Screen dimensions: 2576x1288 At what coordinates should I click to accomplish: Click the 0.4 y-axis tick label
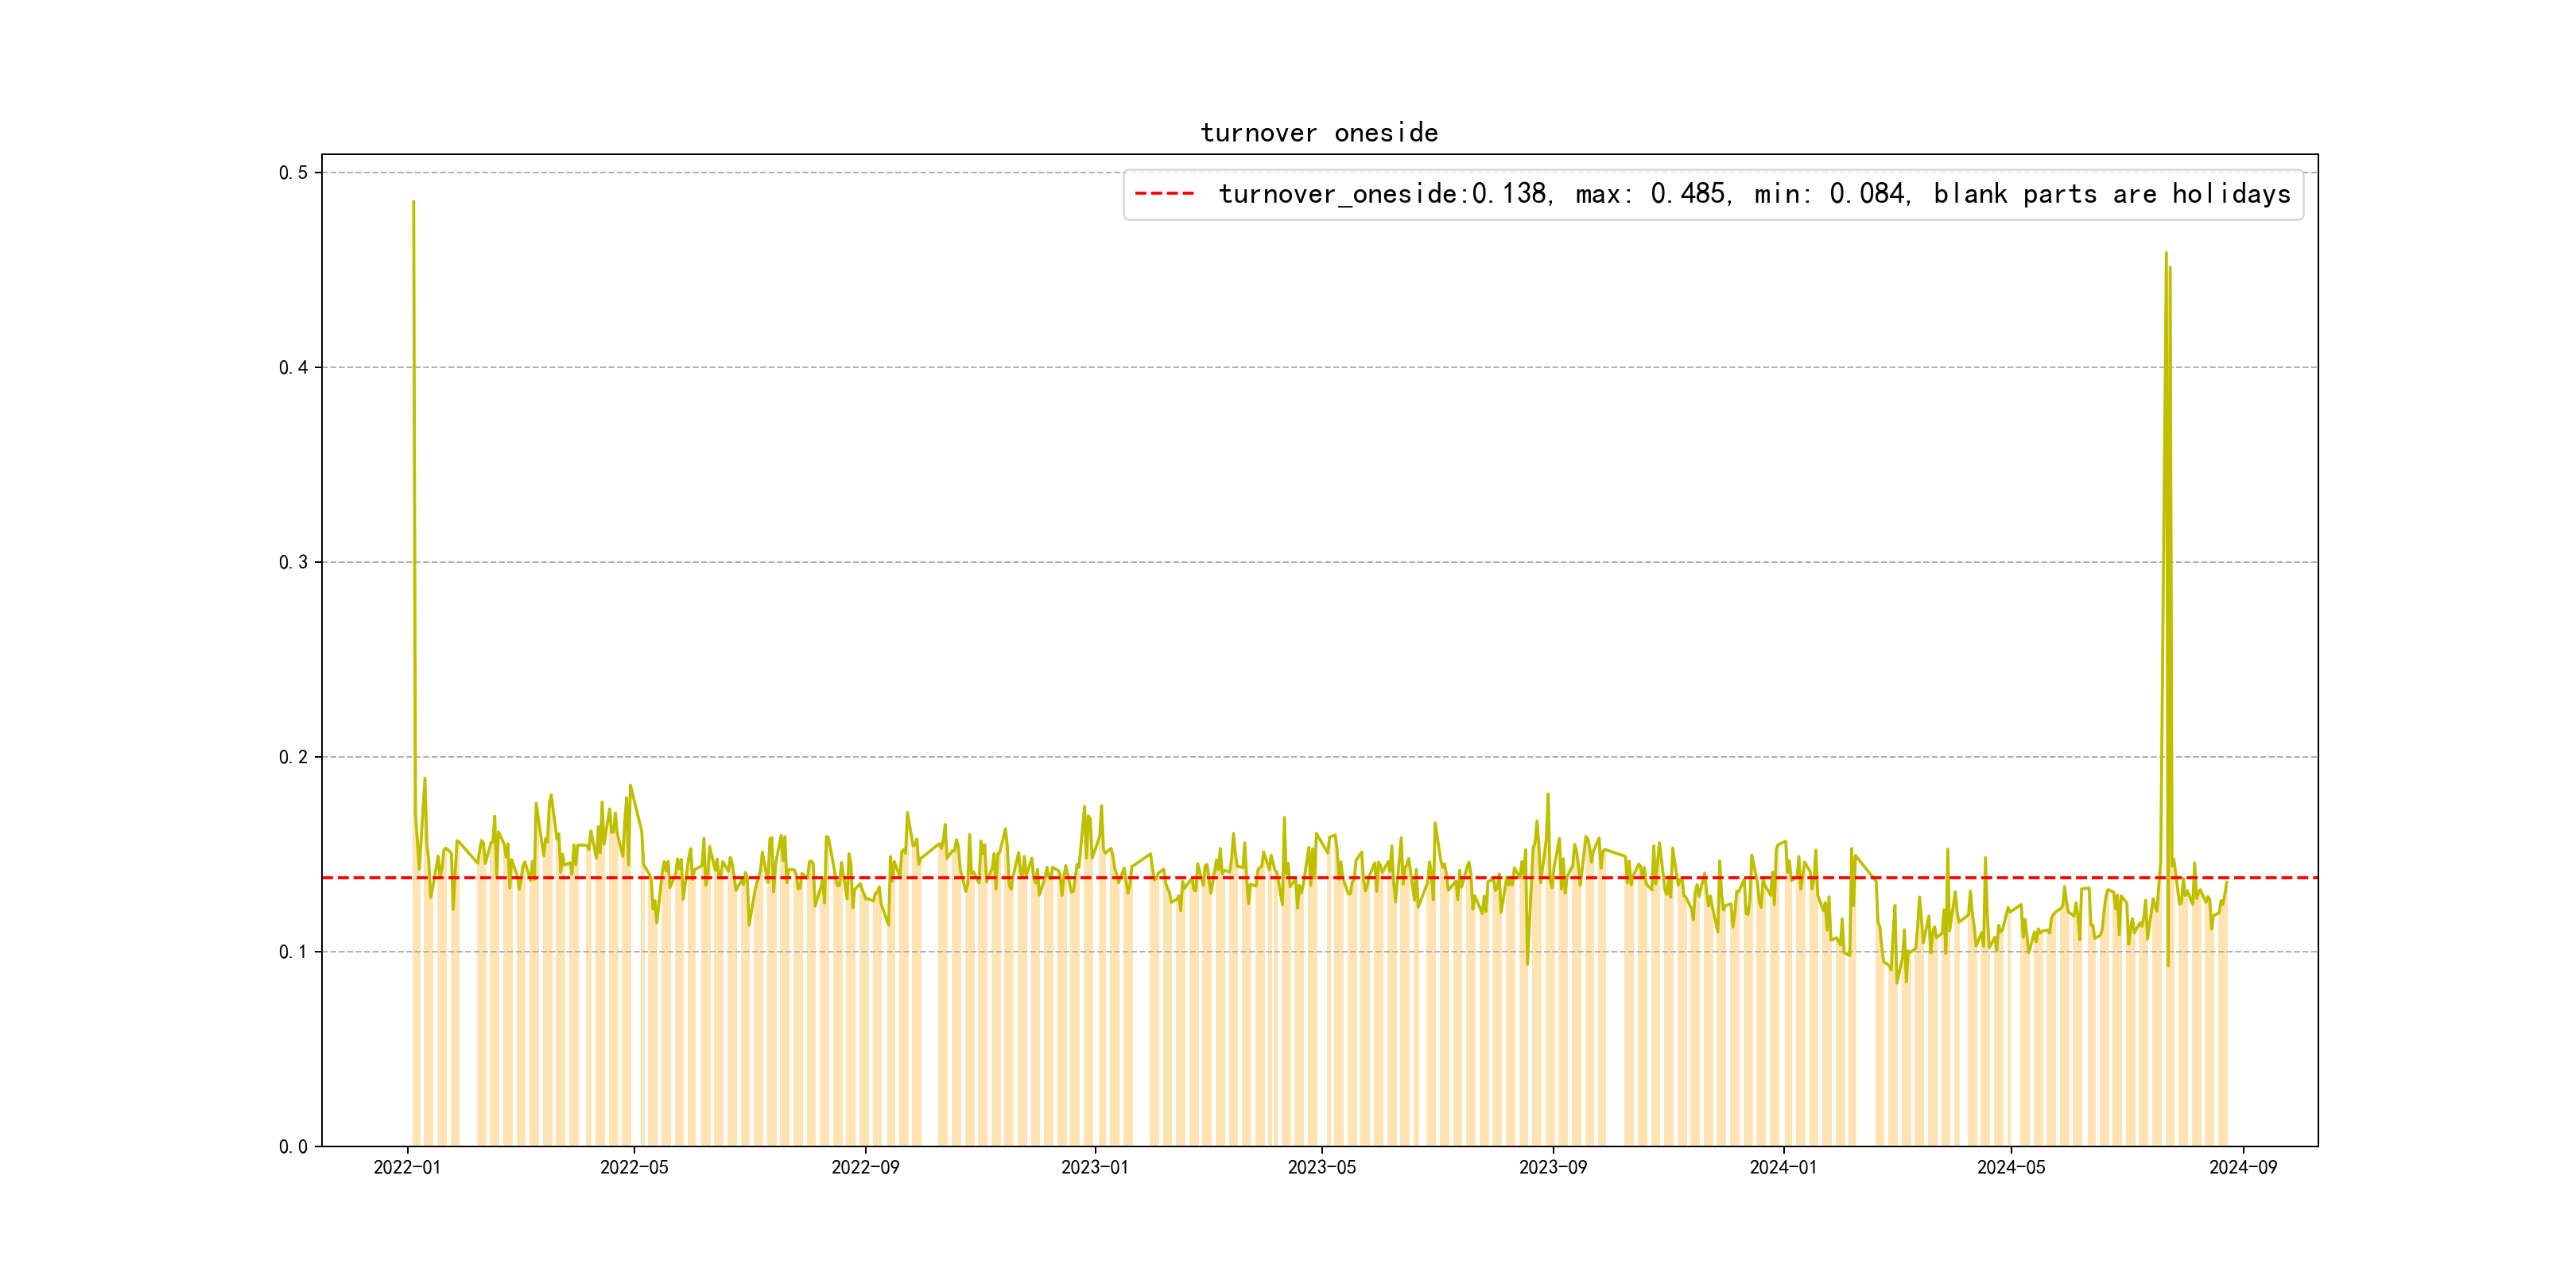click(293, 368)
